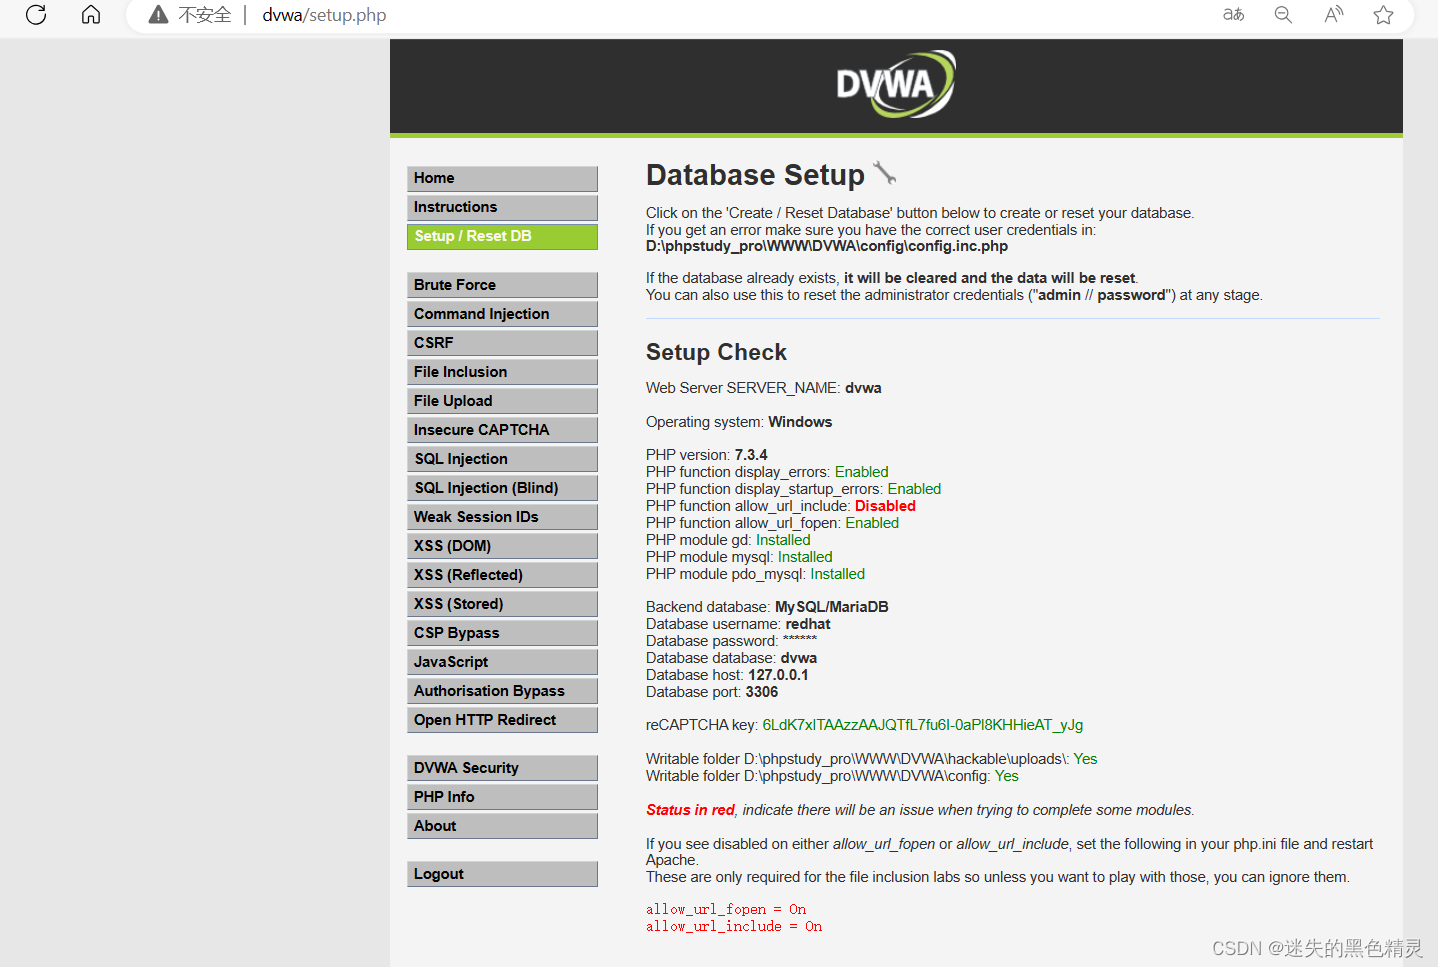The height and width of the screenshot is (967, 1438).
Task: Open the Home menu item
Action: 502,178
